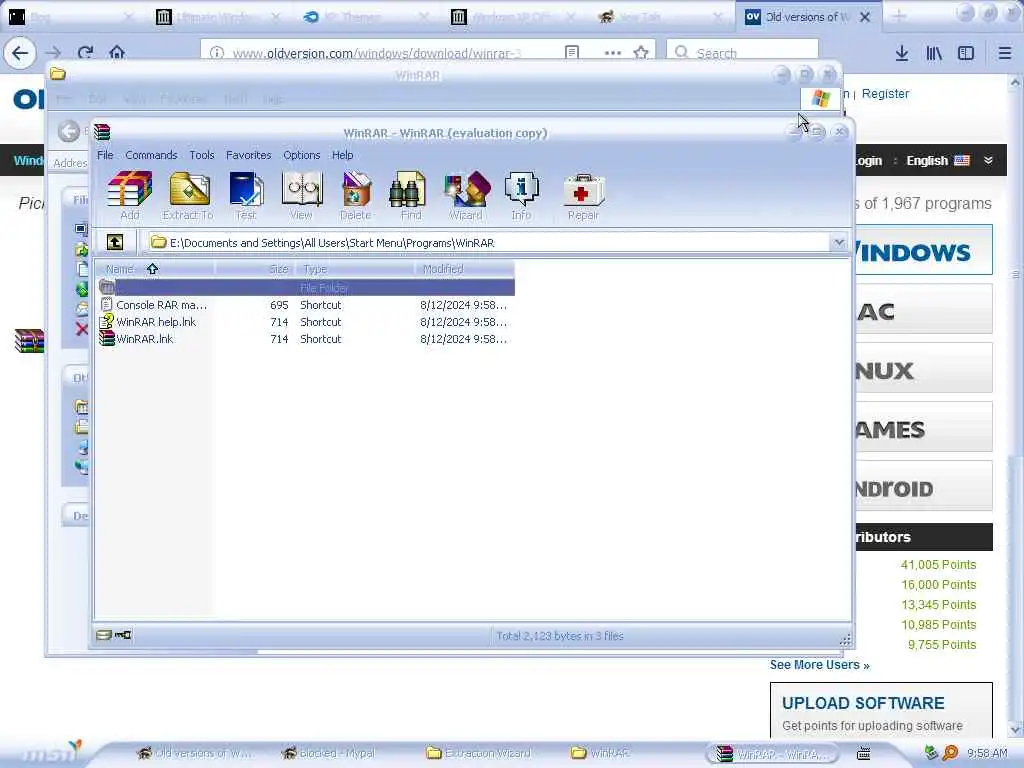Open the browser library icon
Screen dimensions: 1024x768
pyautogui.click(x=934, y=53)
